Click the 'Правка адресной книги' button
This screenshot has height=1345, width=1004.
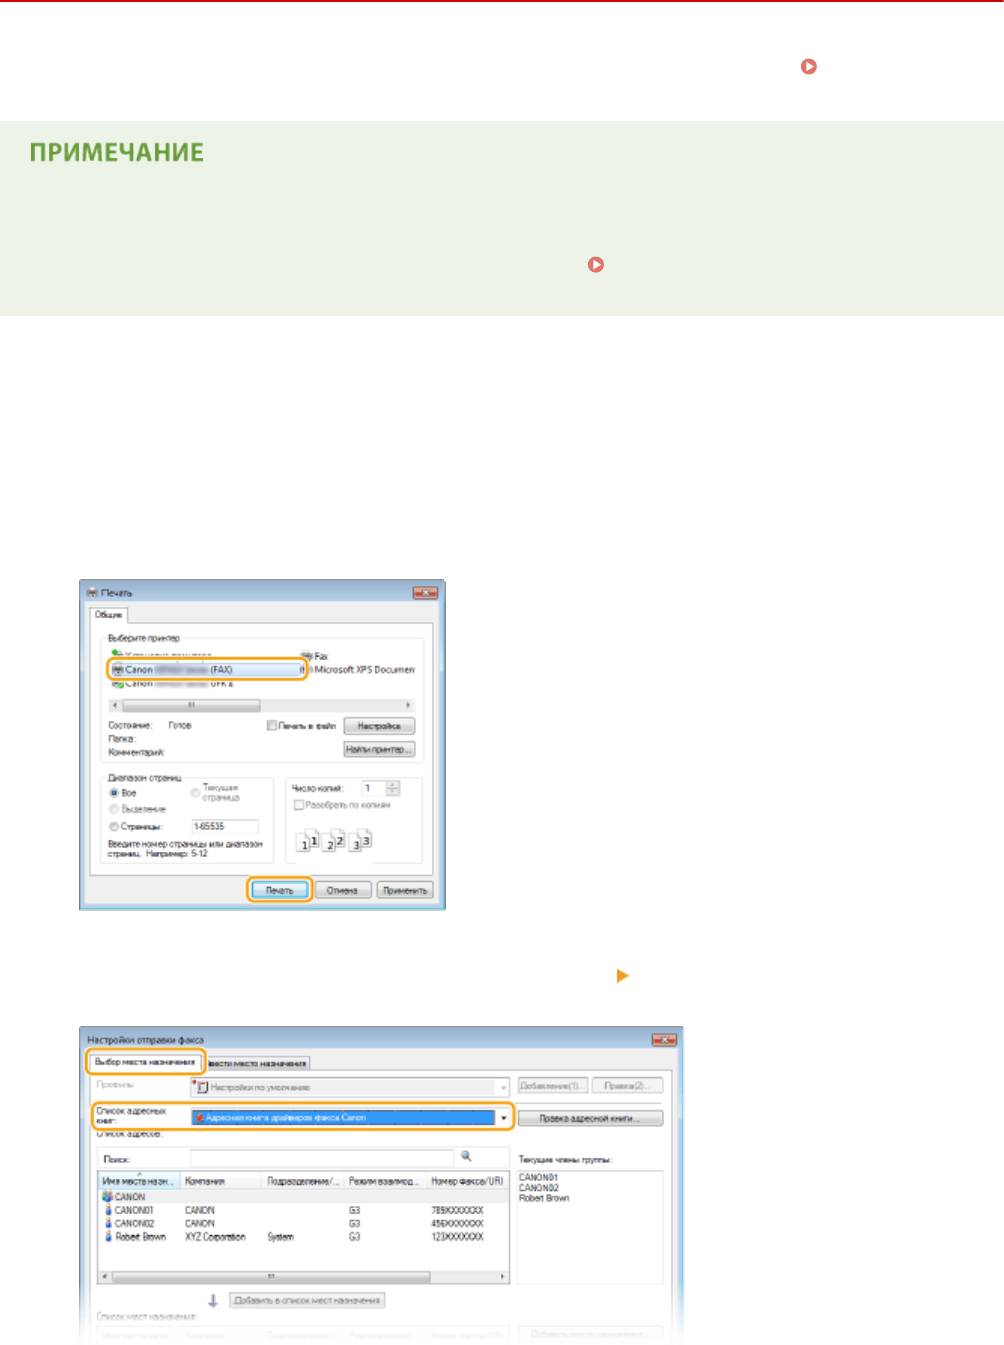[589, 1118]
